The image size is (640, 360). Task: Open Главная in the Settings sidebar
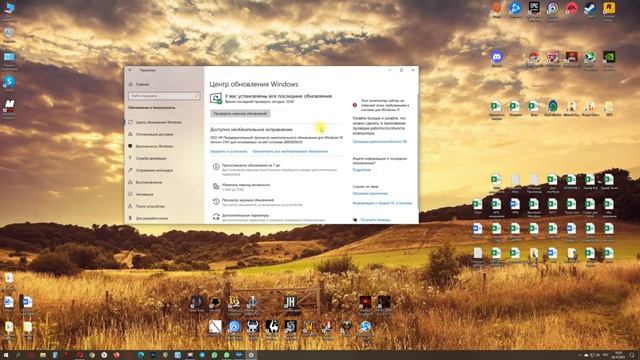coord(142,84)
